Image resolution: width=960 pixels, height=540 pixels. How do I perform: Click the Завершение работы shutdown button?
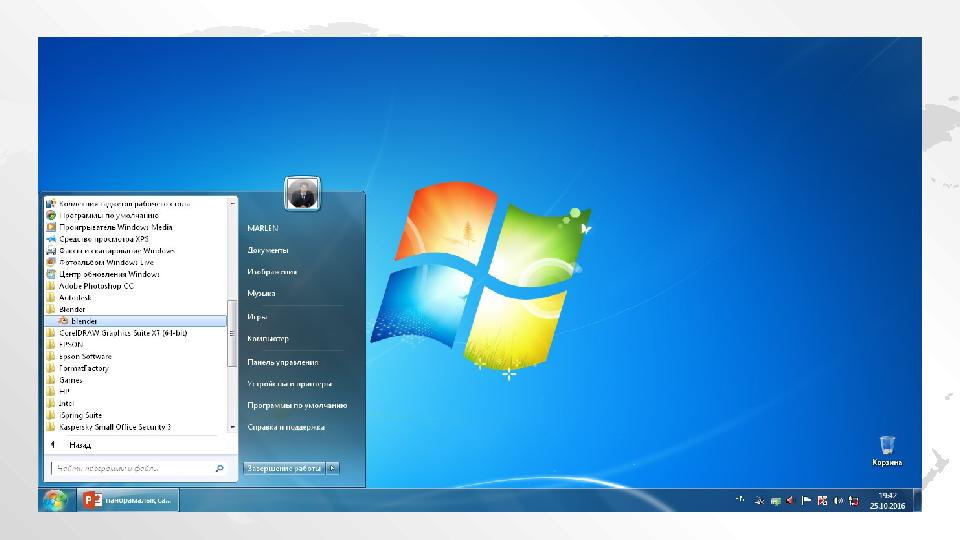[x=284, y=468]
